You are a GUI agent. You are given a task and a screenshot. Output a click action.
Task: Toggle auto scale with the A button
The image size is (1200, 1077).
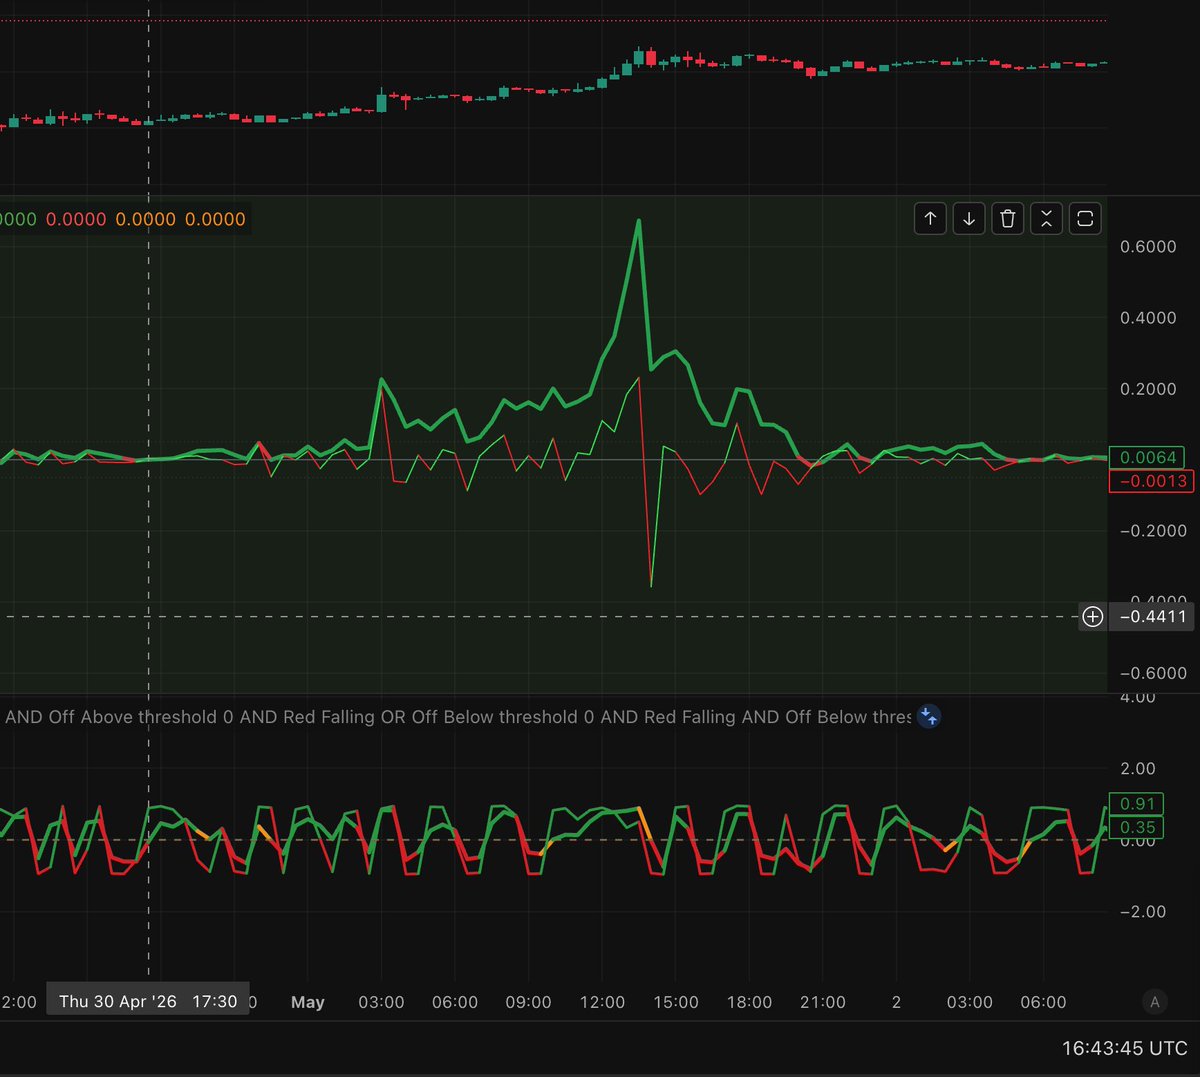[x=1155, y=1001]
